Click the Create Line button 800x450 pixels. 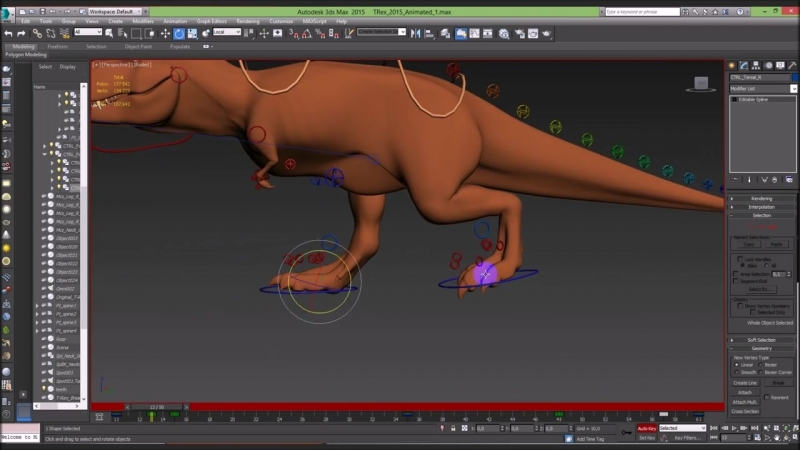coord(745,383)
